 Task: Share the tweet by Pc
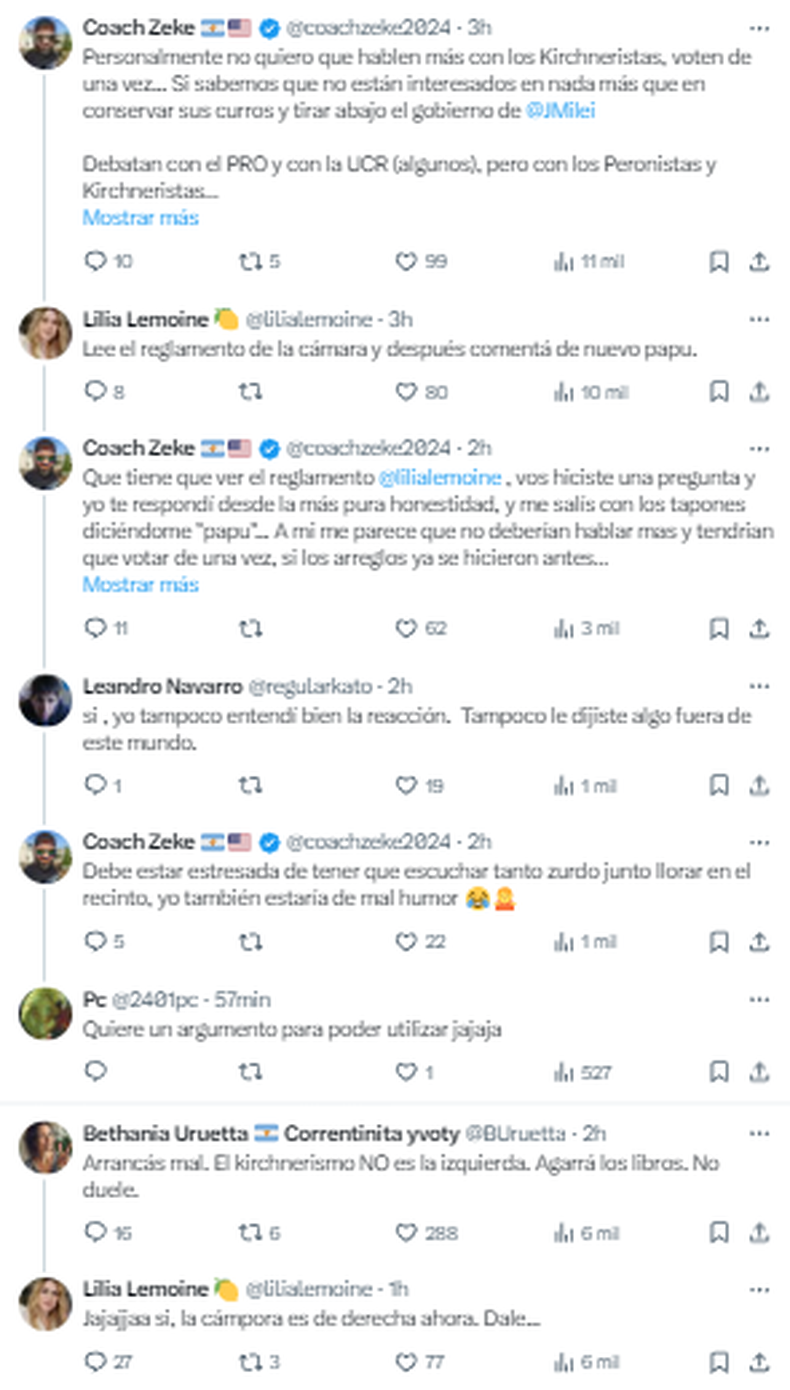[759, 1073]
